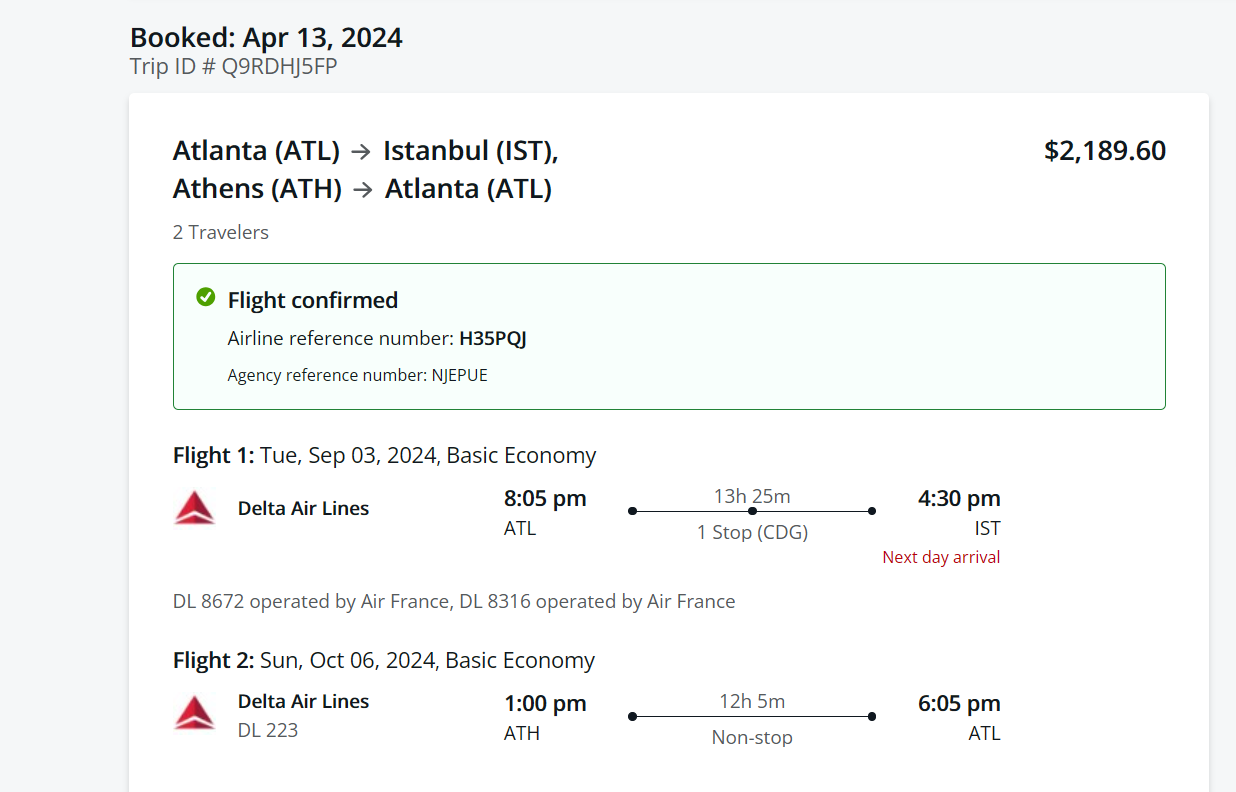Click the ATL arrival dot on Flight 2 timeline

tap(872, 716)
